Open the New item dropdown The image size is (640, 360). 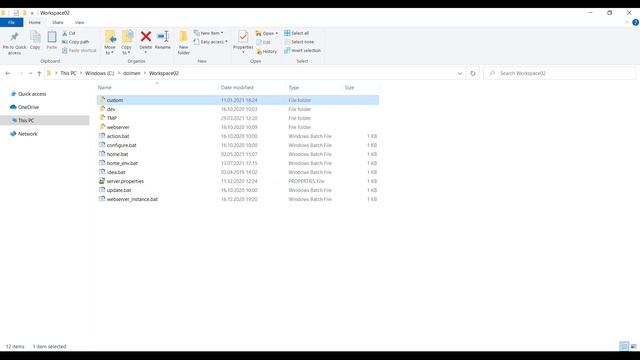209,33
